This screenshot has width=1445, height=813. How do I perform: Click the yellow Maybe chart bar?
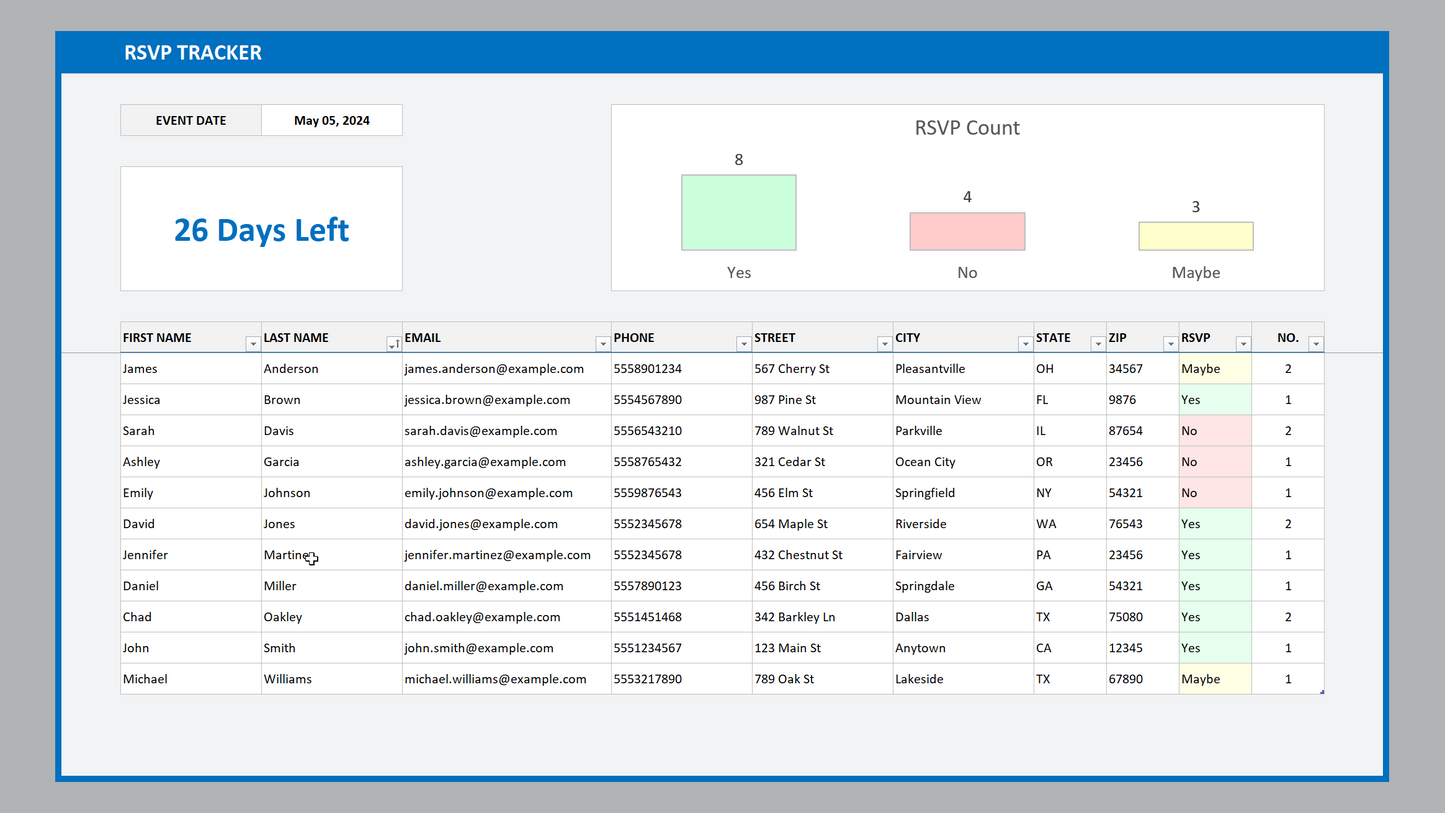(x=1195, y=236)
